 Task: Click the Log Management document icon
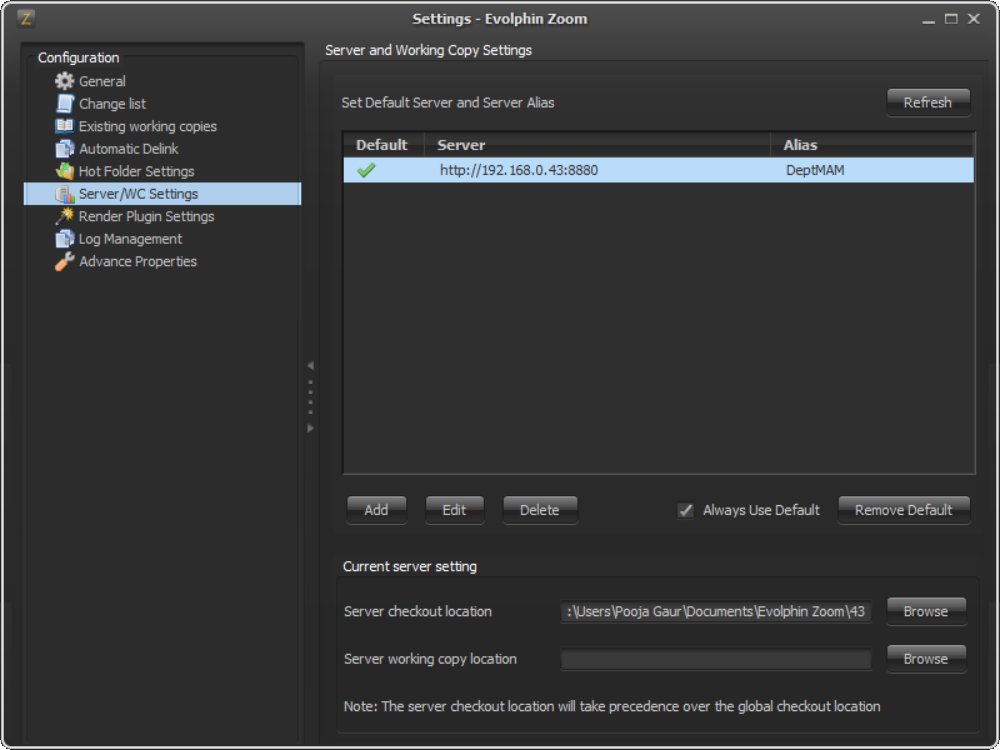click(64, 239)
